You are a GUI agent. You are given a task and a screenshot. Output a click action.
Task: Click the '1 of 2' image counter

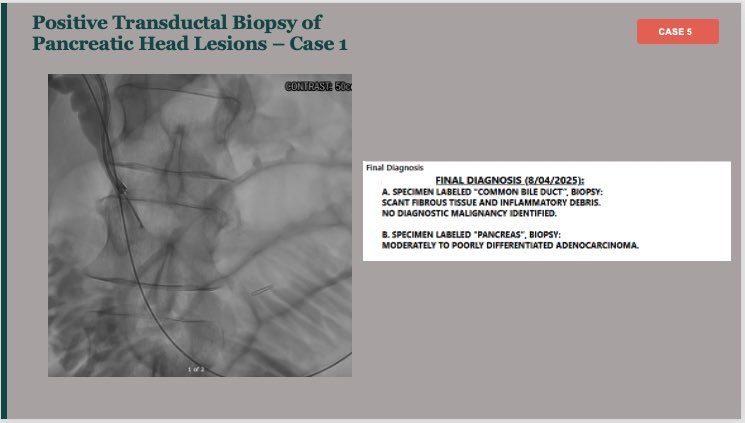pos(196,369)
